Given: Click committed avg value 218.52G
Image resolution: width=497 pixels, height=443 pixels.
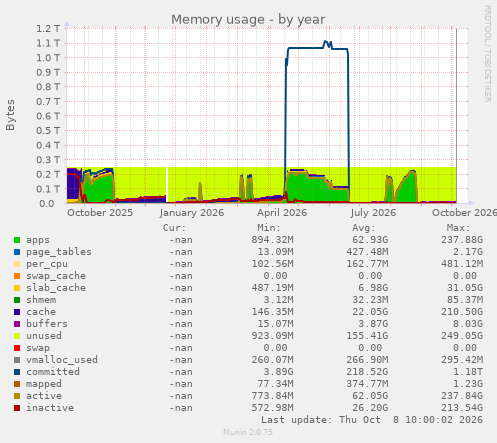Looking at the screenshot, I should (x=367, y=372).
